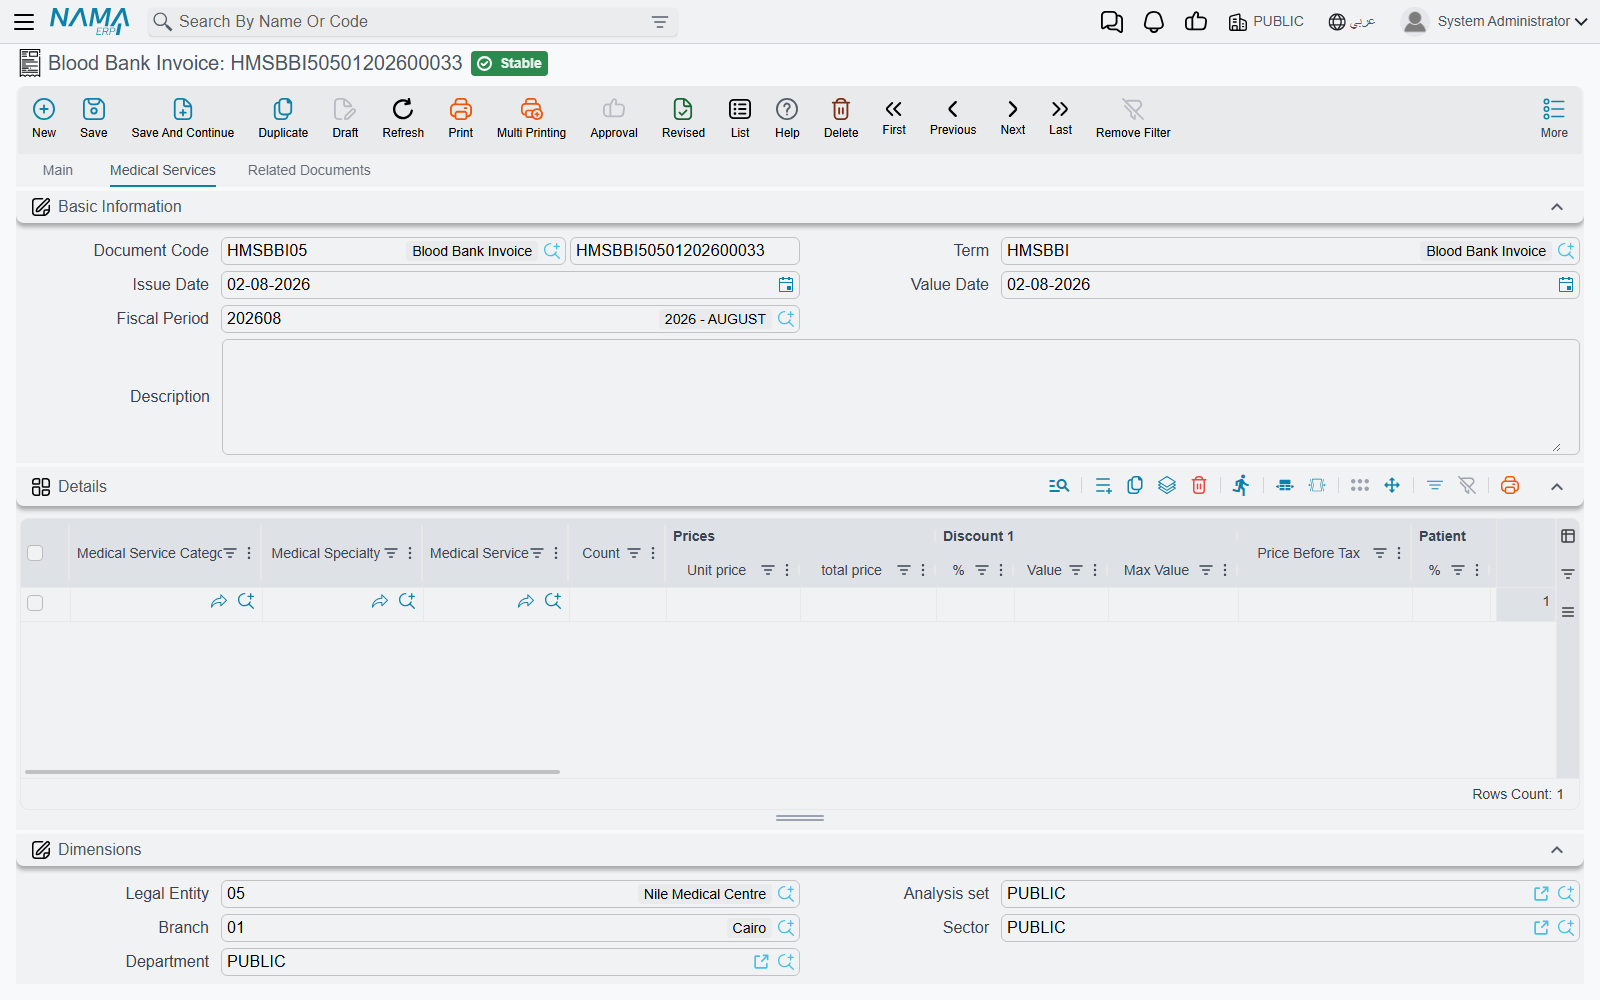Click the PUBLIC company button
Viewport: 1600px width, 1000px height.
click(x=1266, y=21)
